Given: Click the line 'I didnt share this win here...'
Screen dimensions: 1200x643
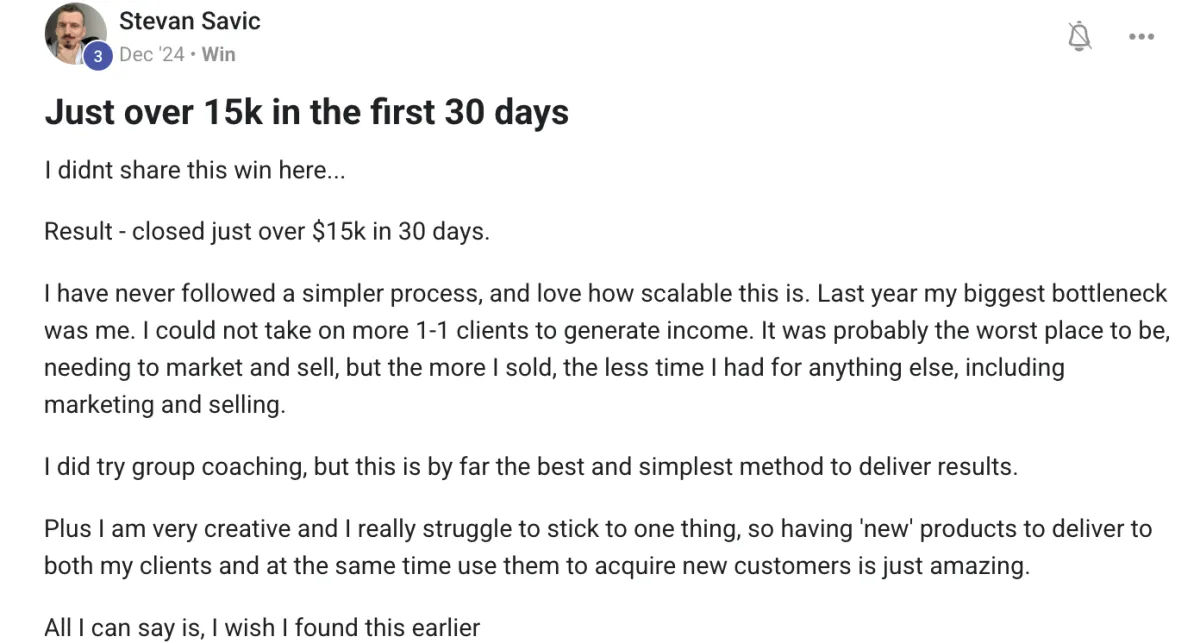Looking at the screenshot, I should [x=195, y=171].
